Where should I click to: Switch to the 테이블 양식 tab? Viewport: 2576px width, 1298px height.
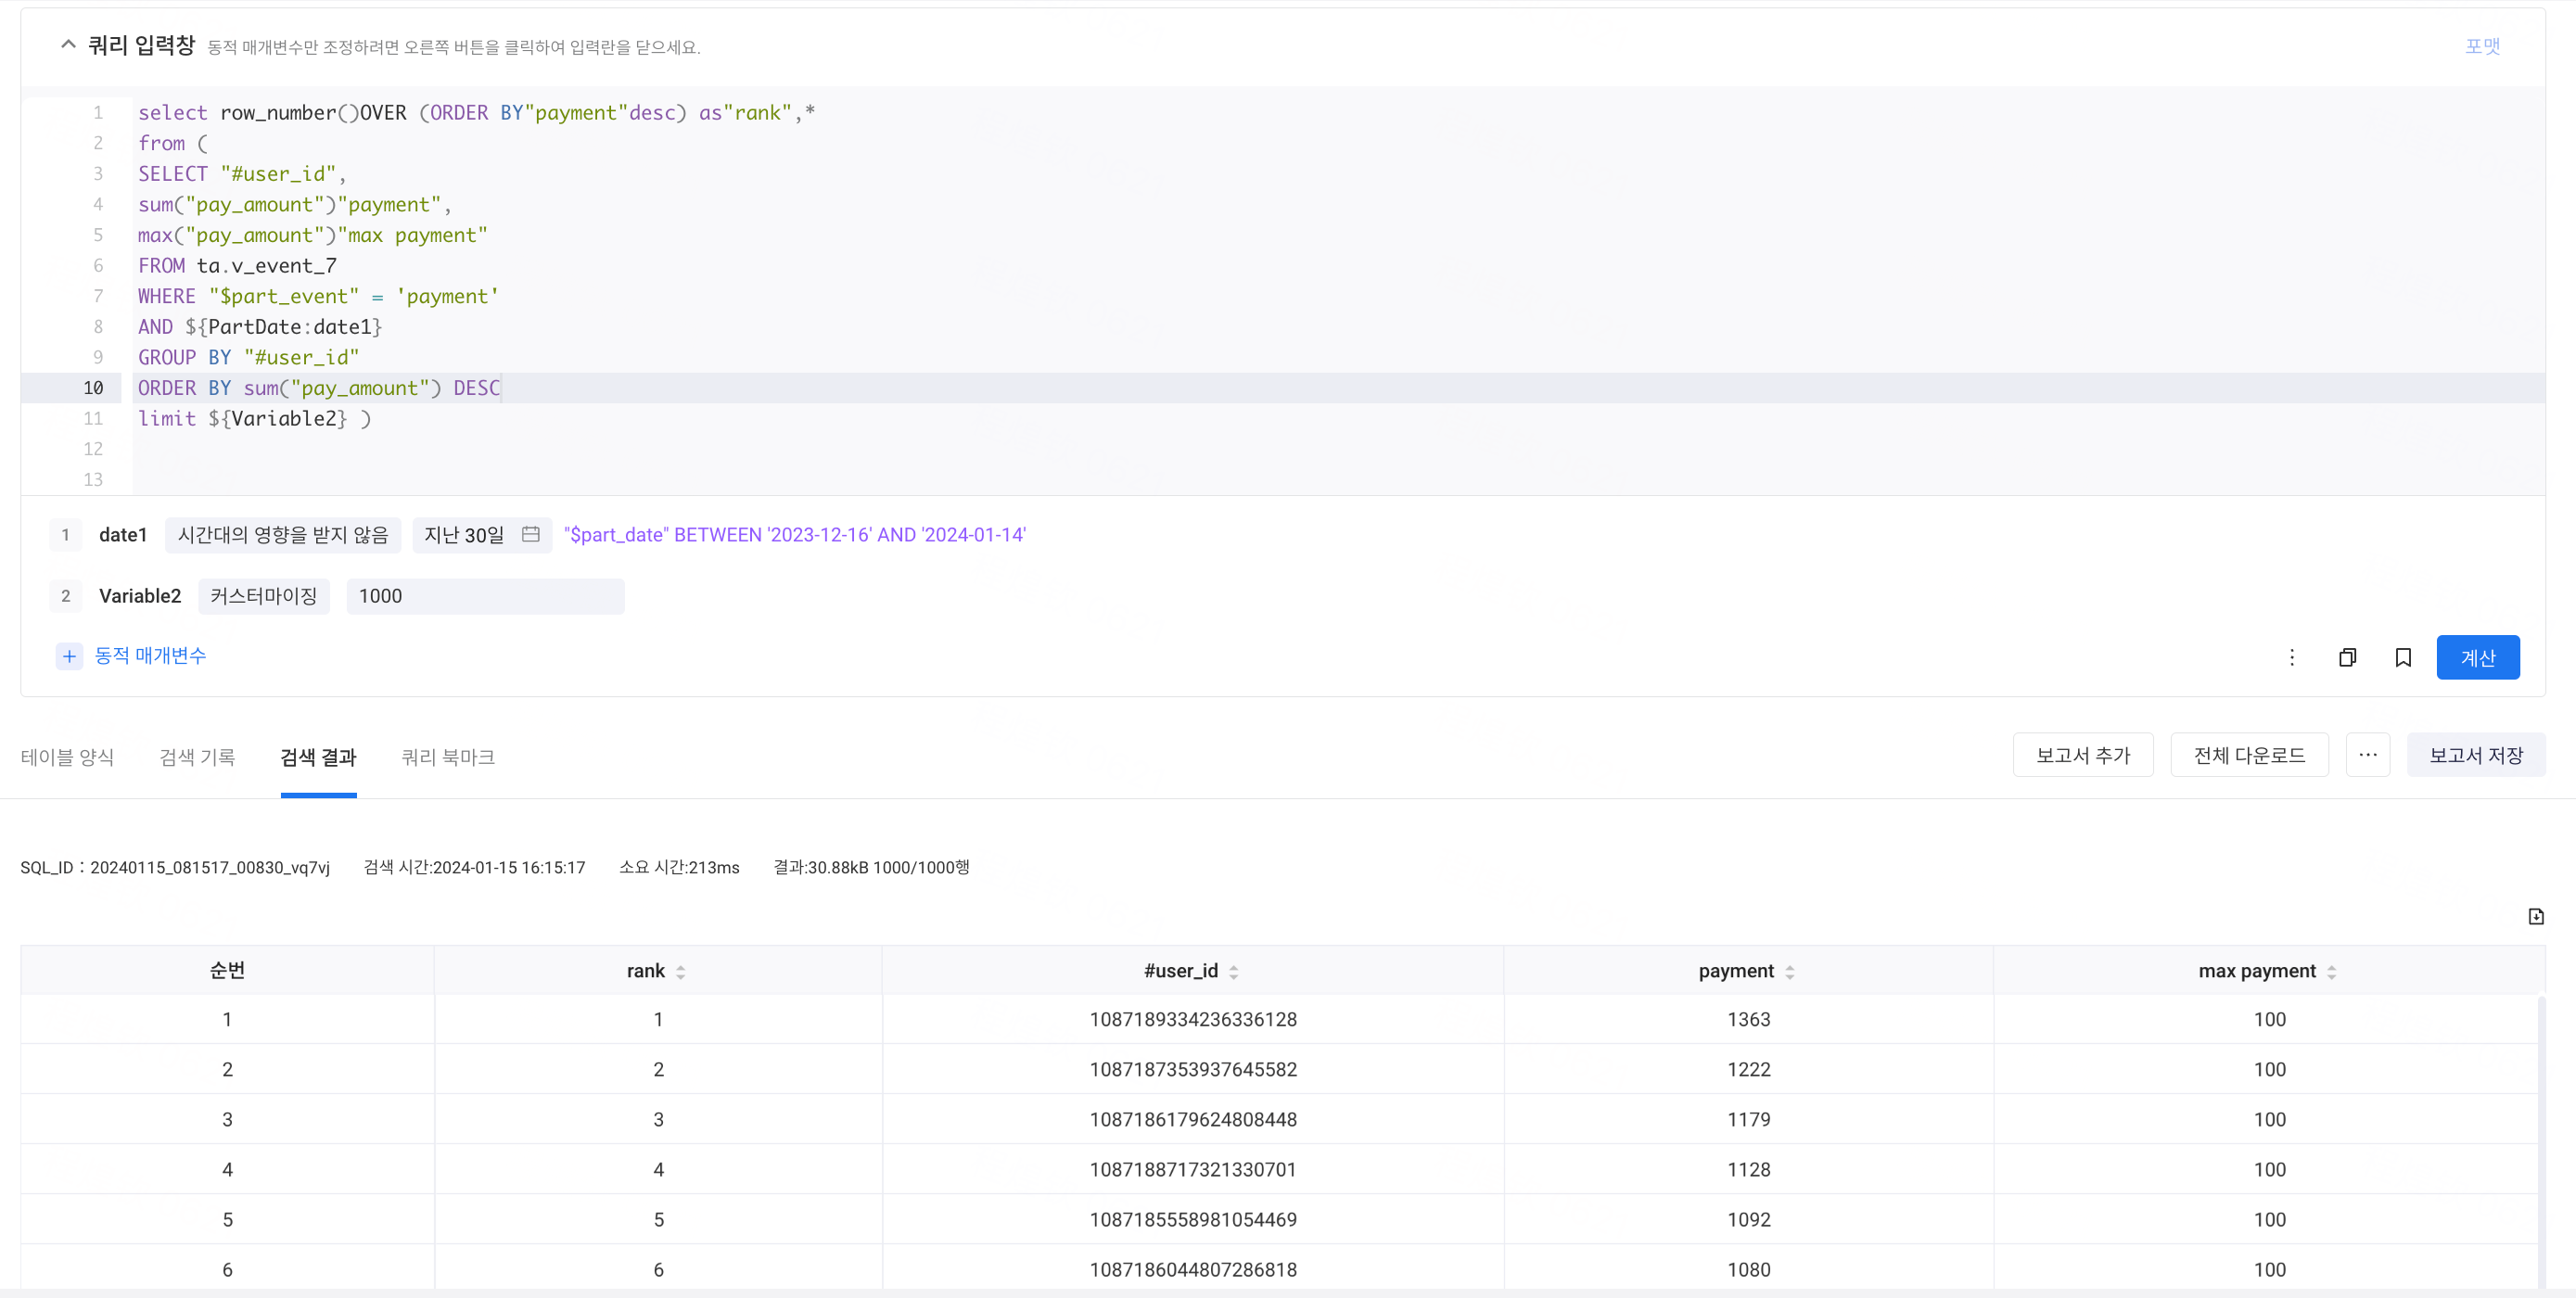click(x=67, y=757)
